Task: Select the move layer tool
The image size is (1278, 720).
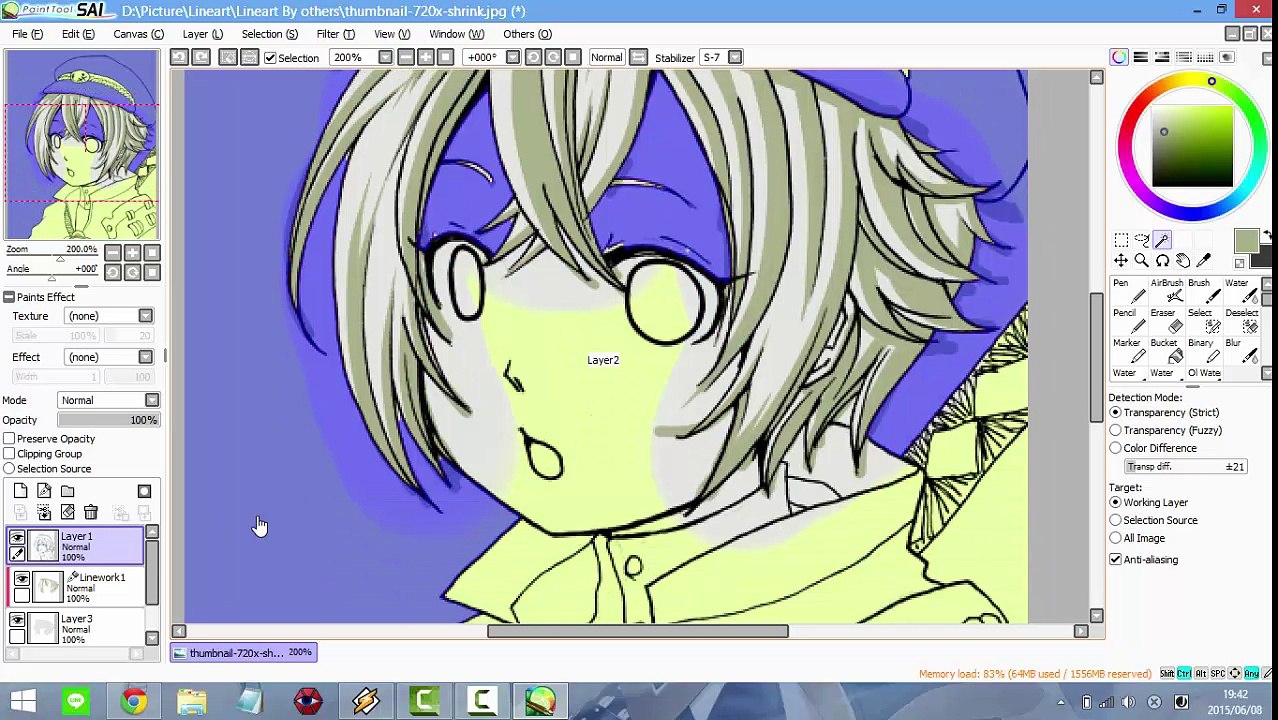Action: tap(1121, 261)
